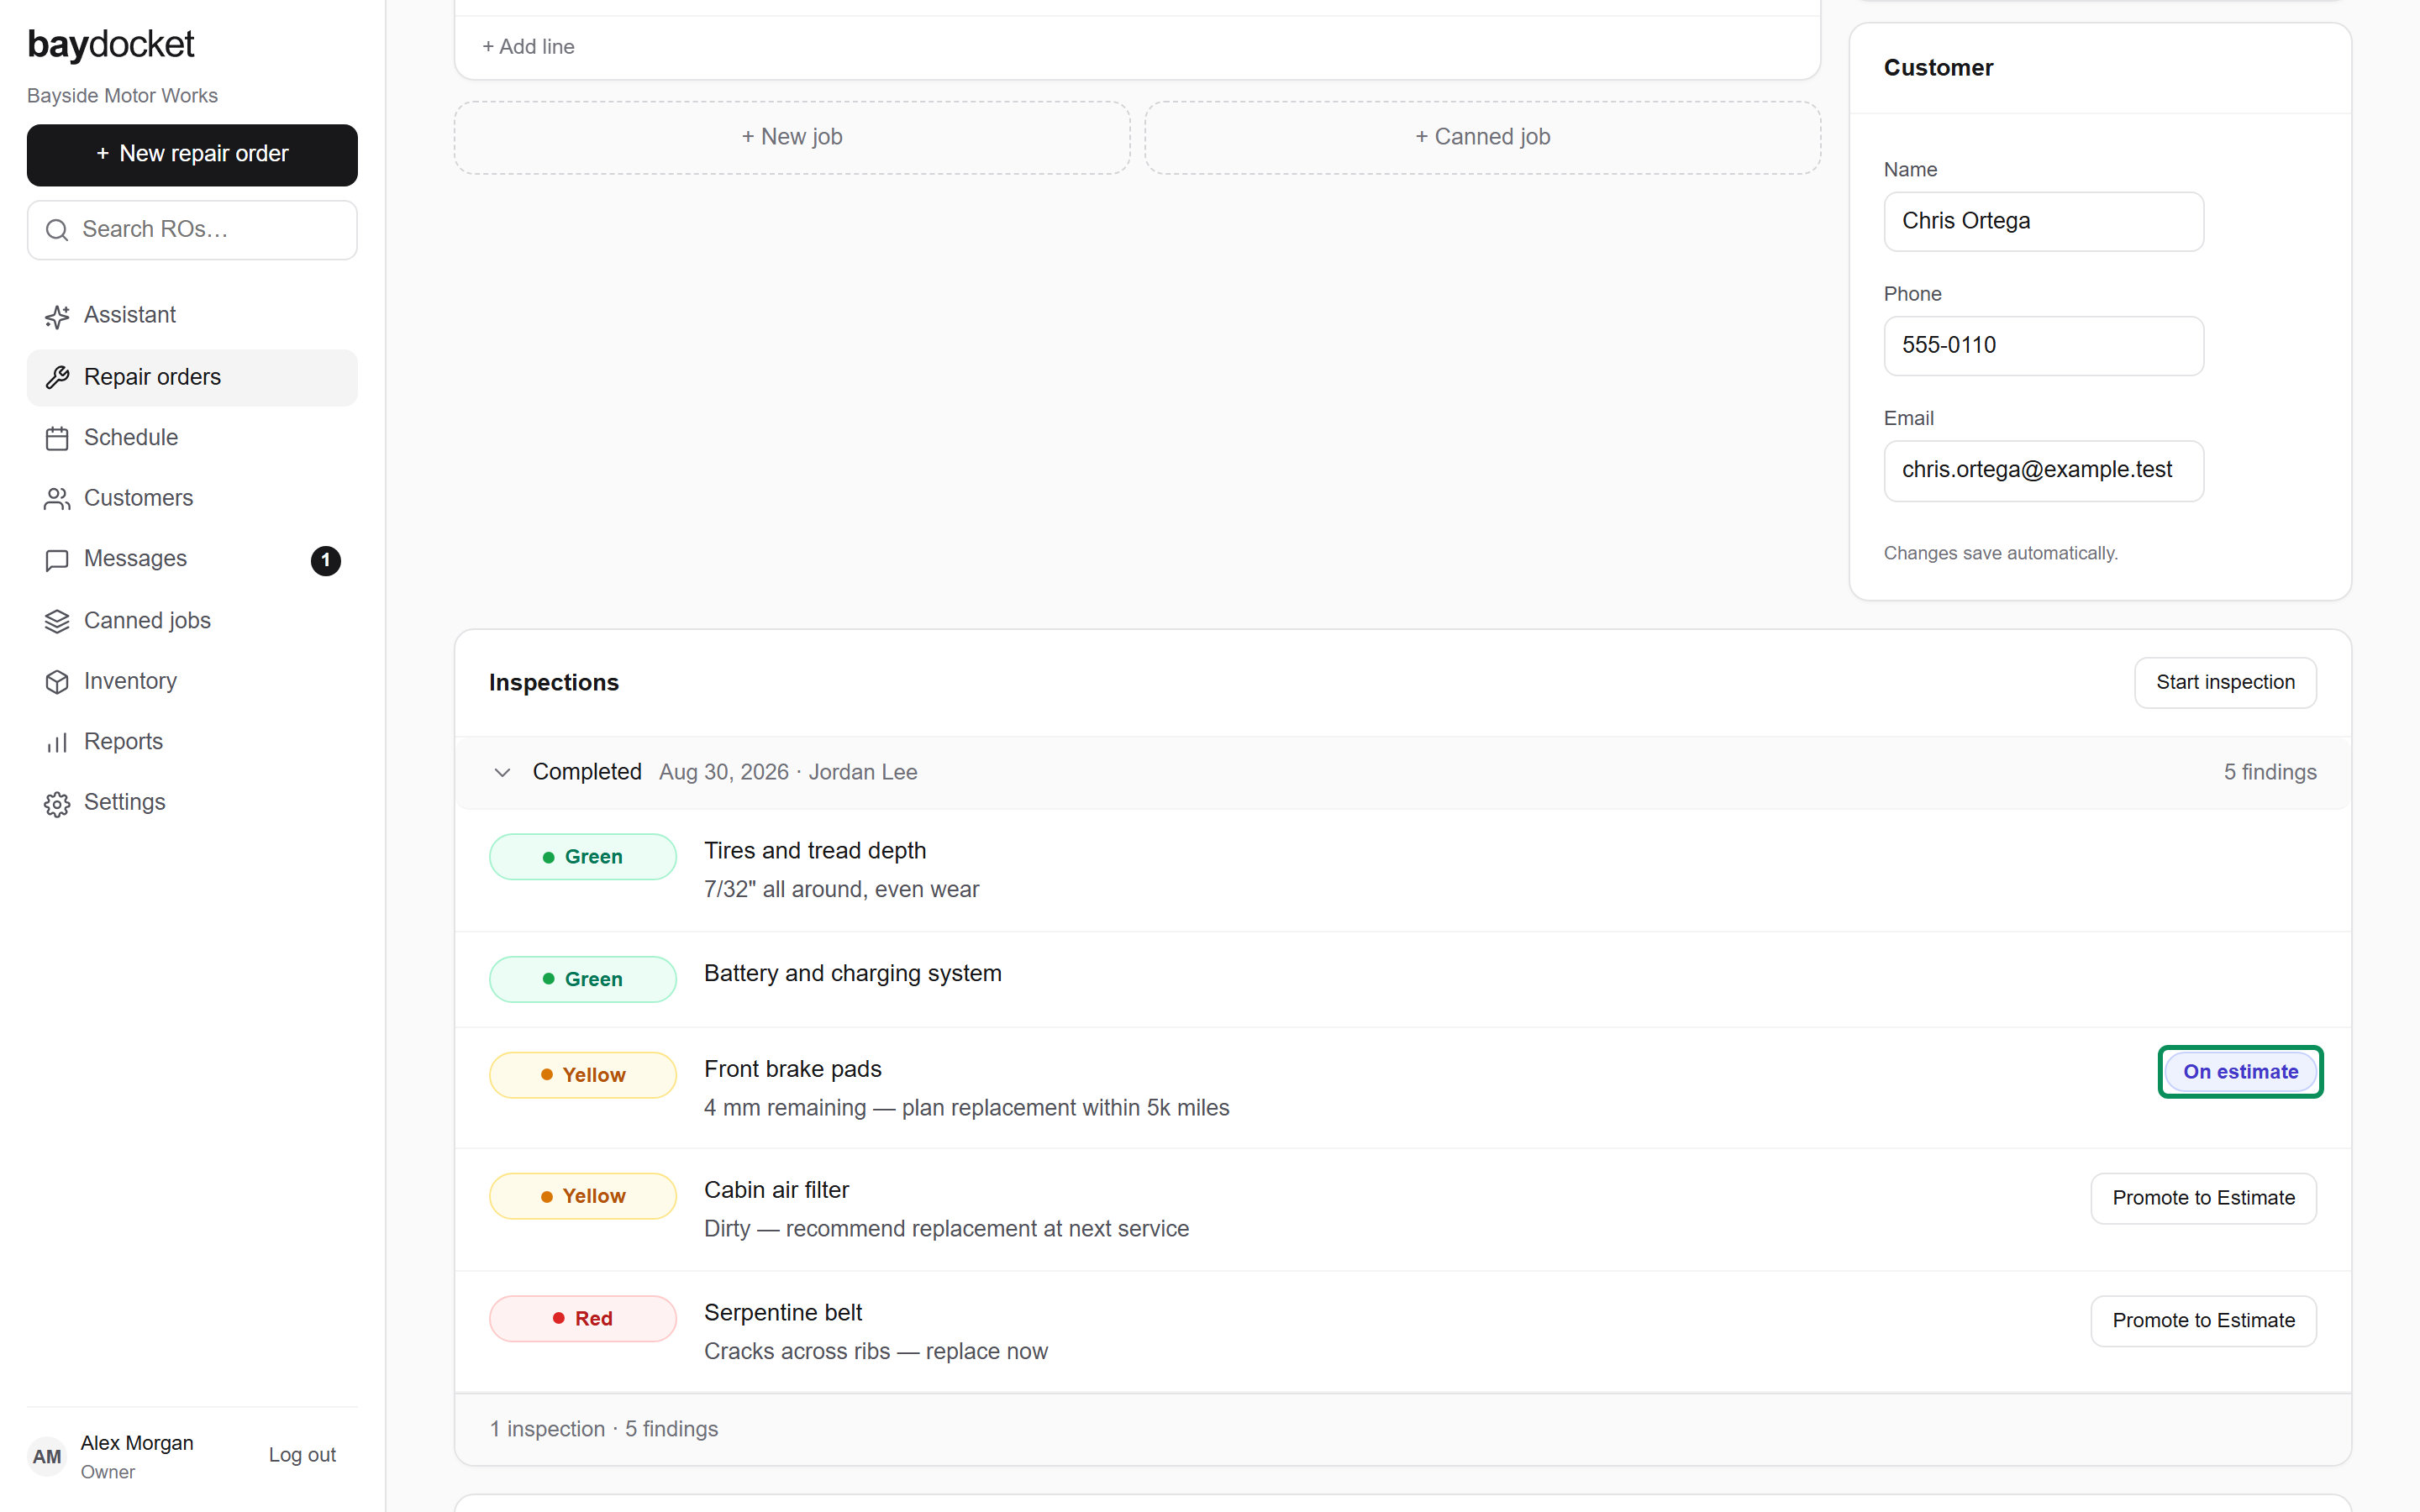Screen dimensions: 2420x1512
Task: Click the 'Customer' panel heading
Action: pos(1938,68)
